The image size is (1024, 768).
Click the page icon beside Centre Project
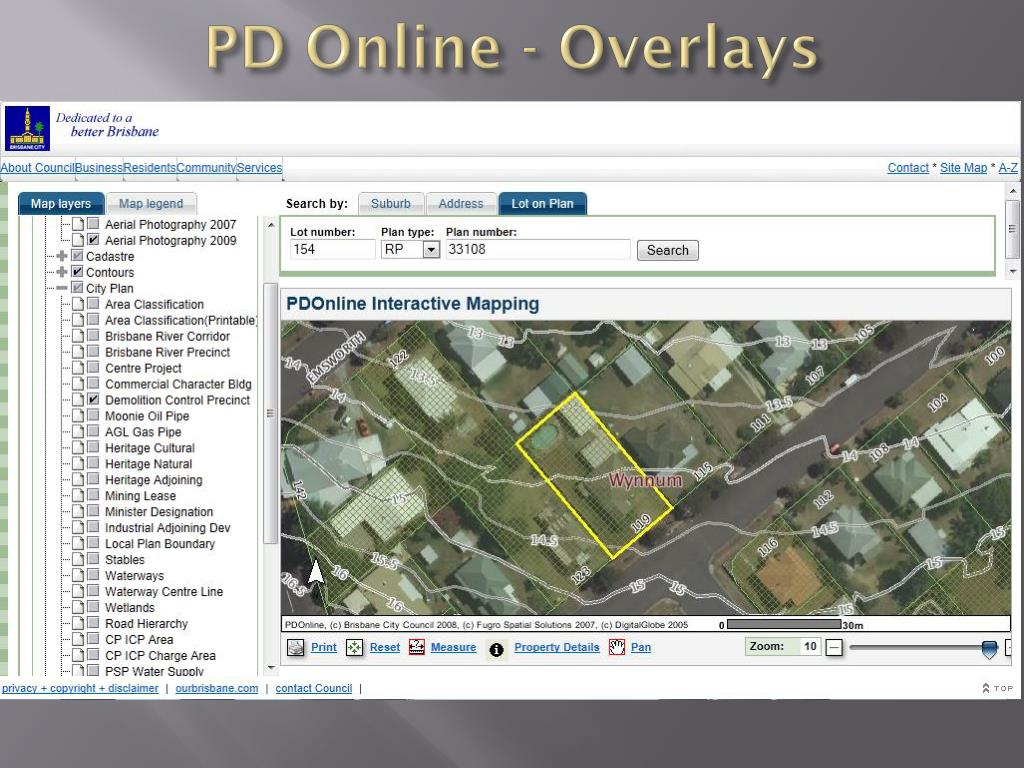point(78,368)
